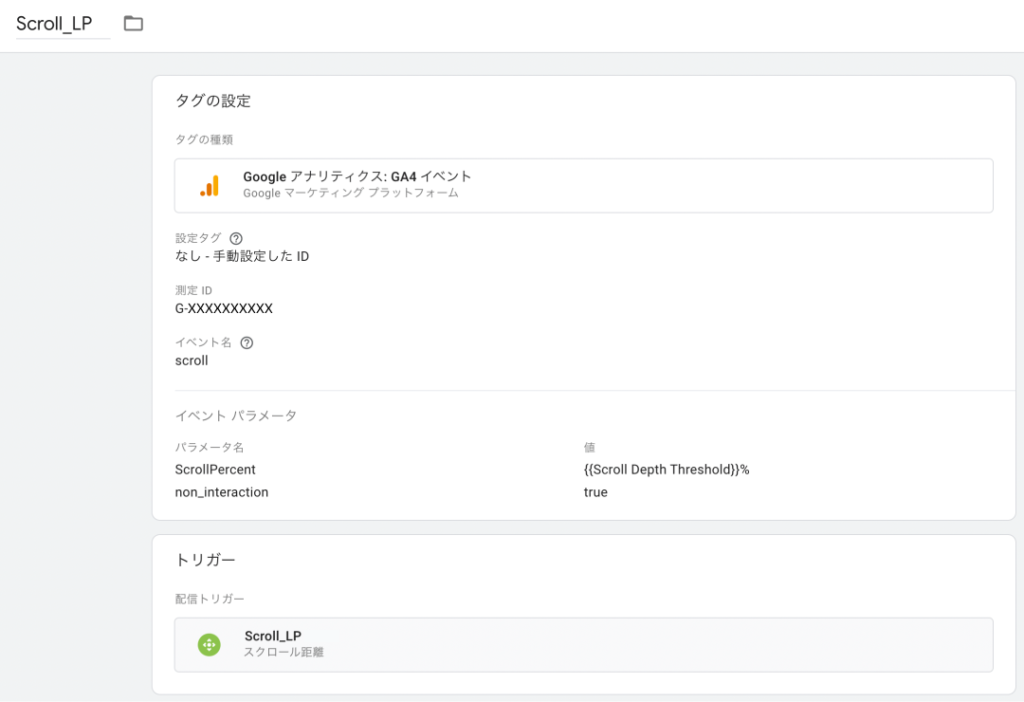Click the トリガー section heading
Screen dimensions: 1024x702
(205, 560)
